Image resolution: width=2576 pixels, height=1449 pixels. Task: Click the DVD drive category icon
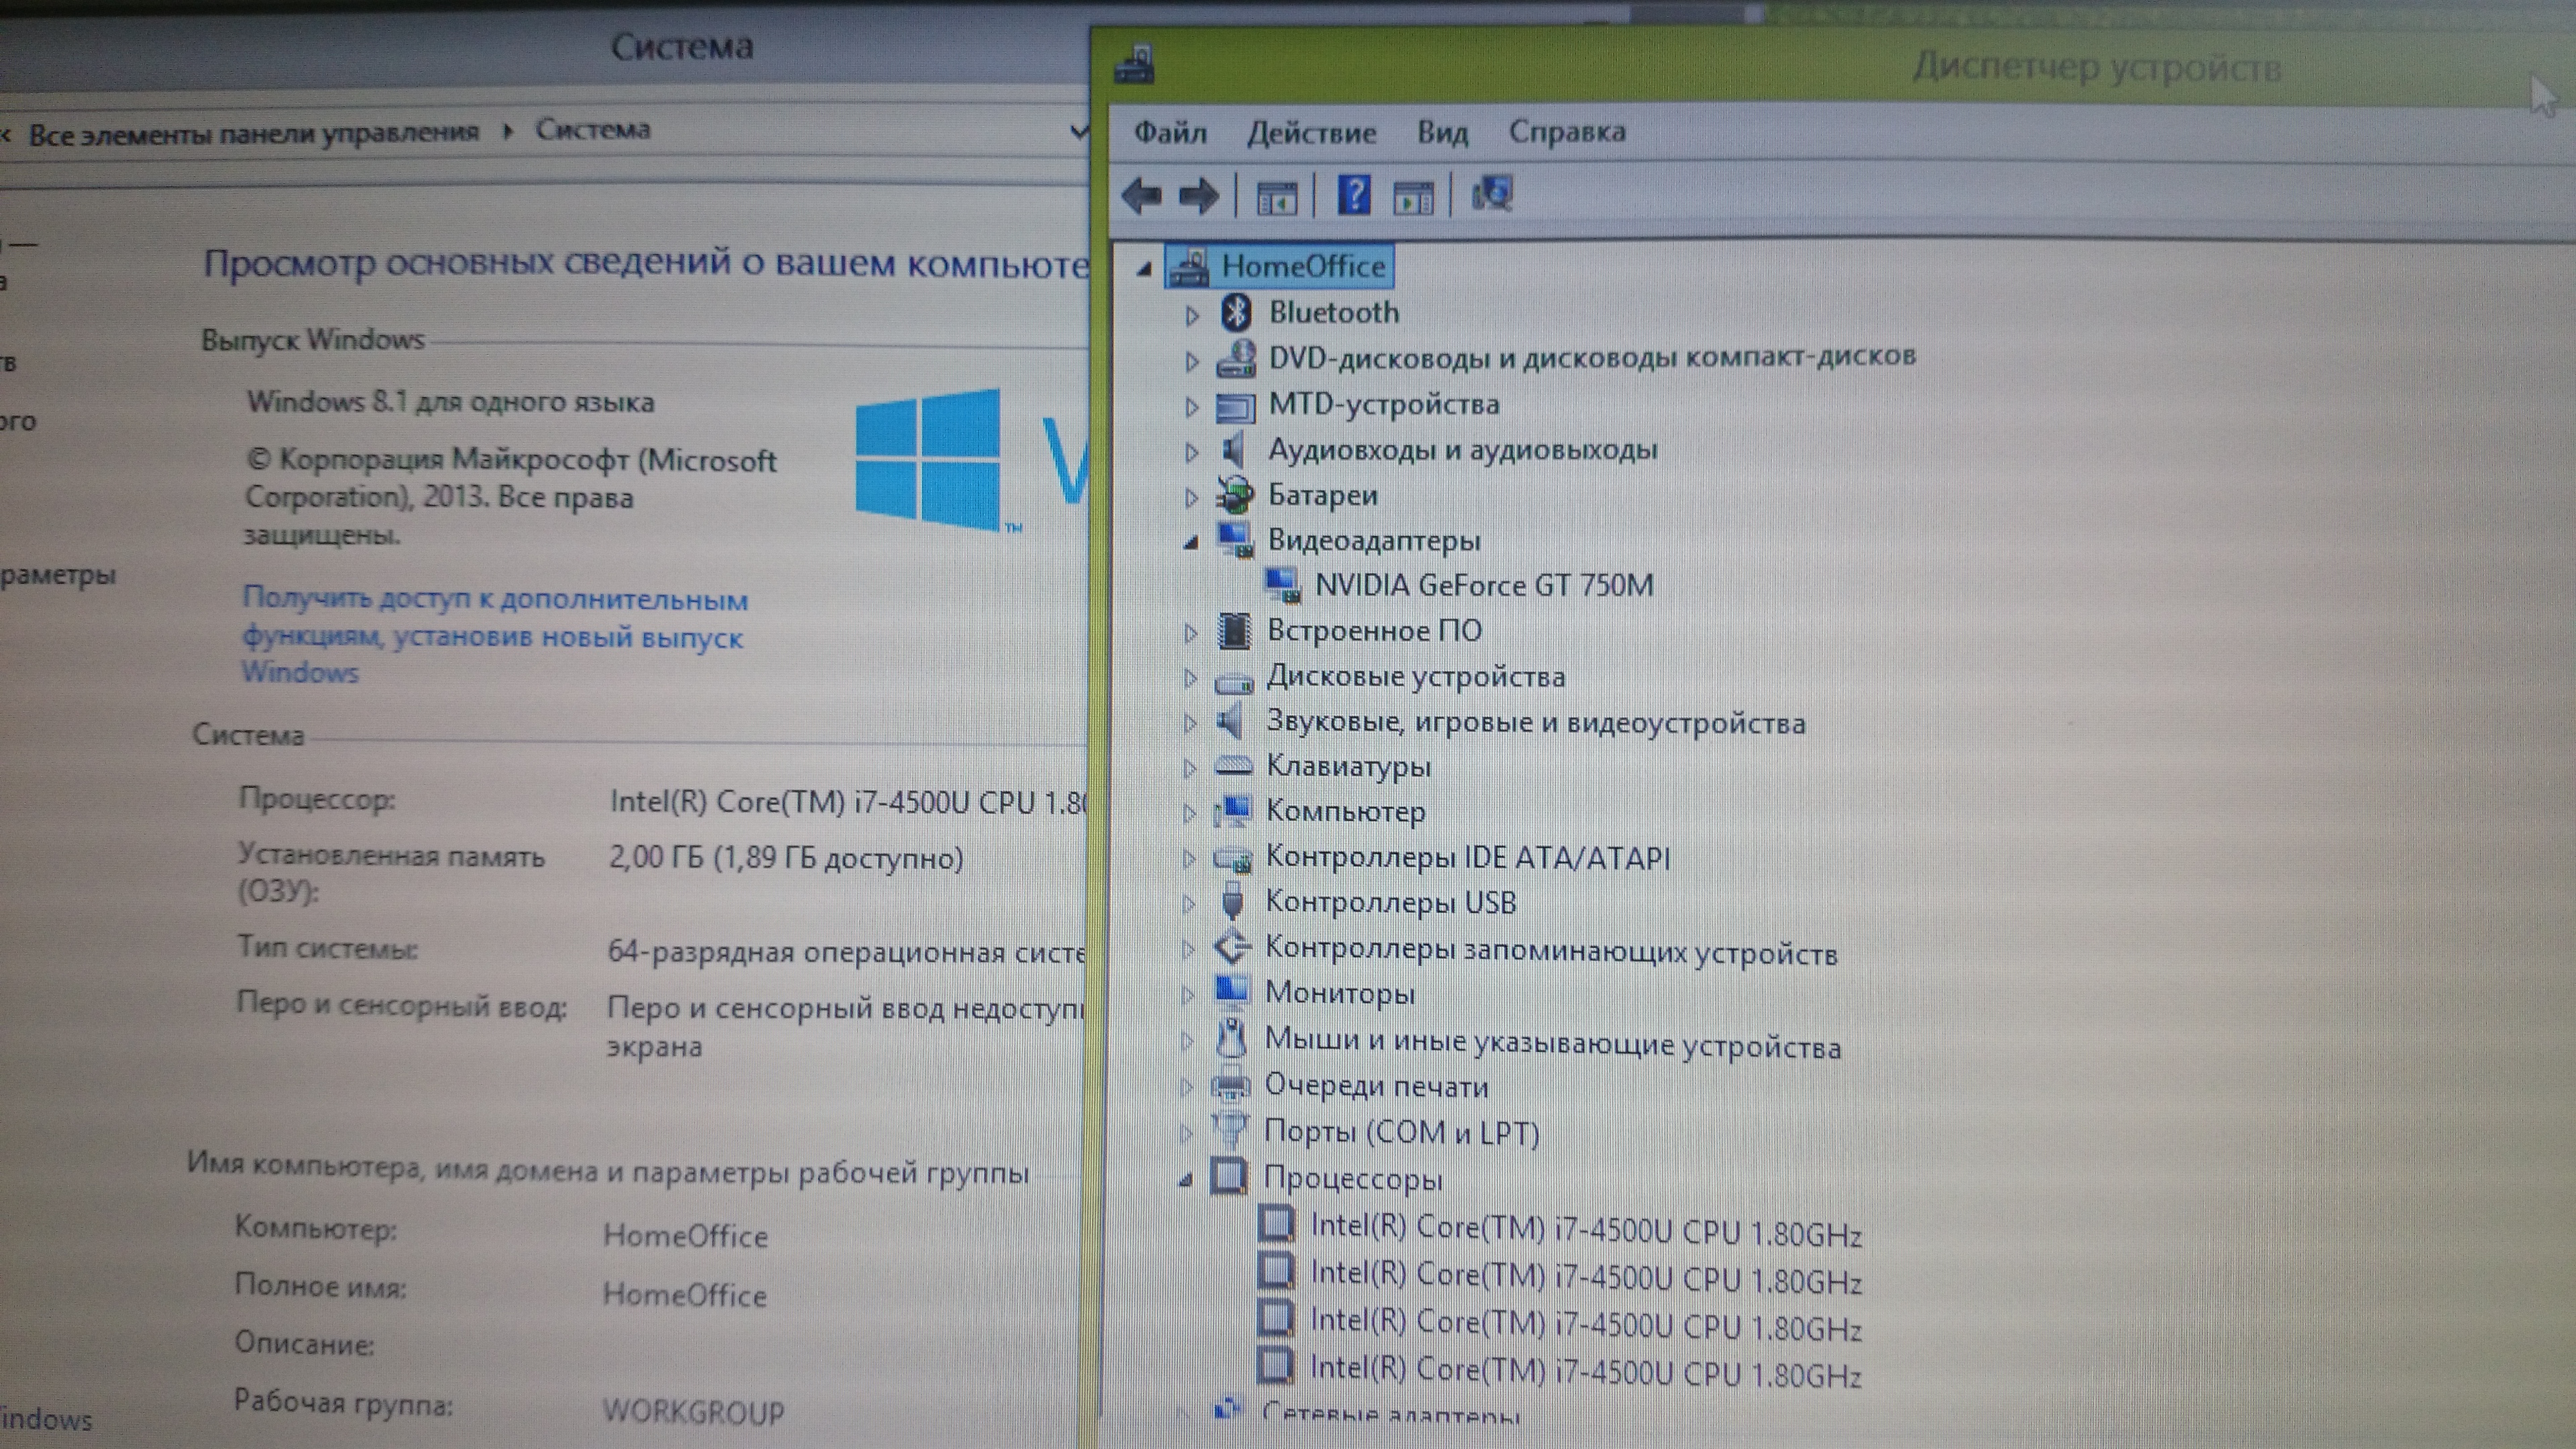tap(1236, 358)
